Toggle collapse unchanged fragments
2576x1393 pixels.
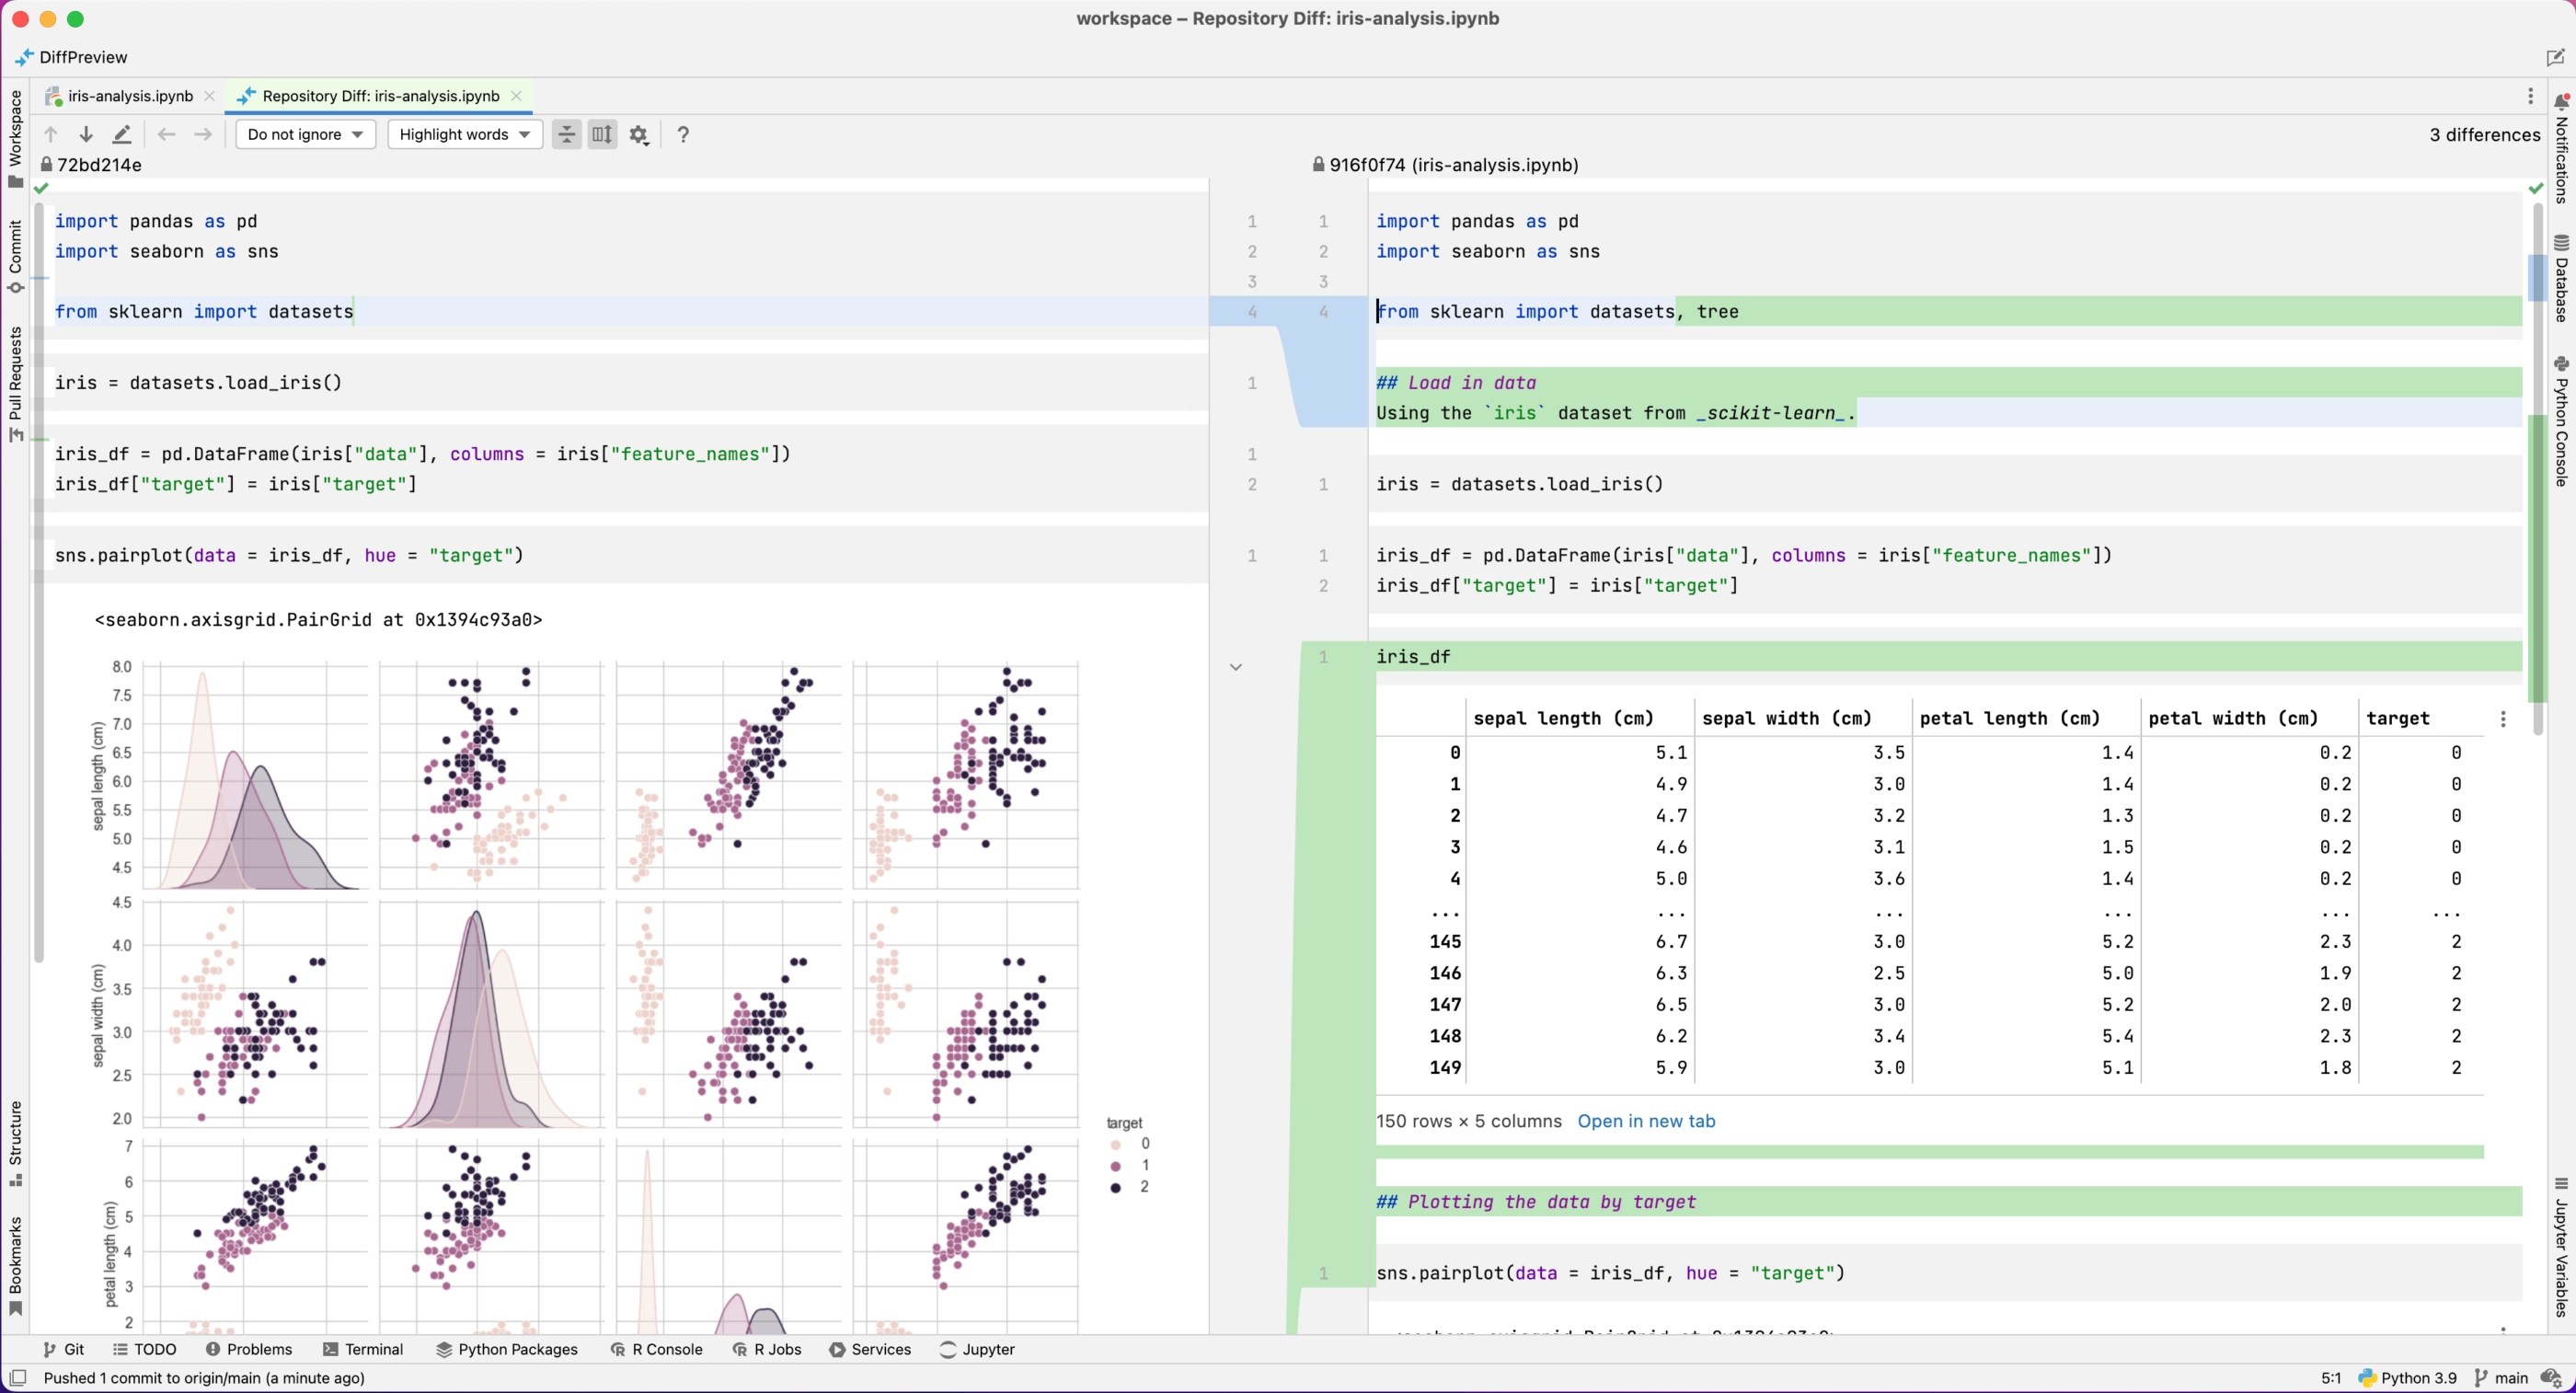point(566,134)
